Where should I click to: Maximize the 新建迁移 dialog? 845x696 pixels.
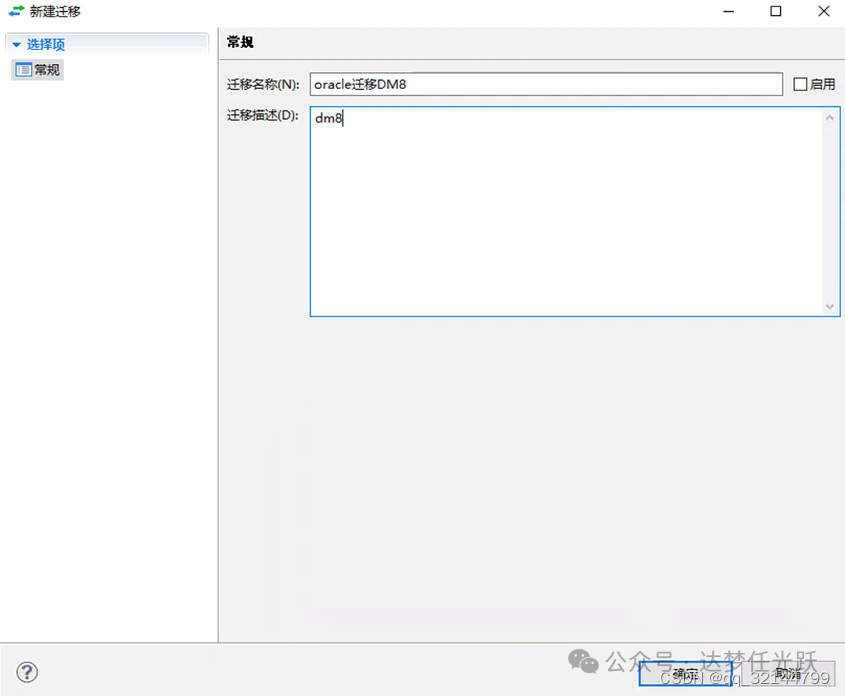click(x=775, y=11)
